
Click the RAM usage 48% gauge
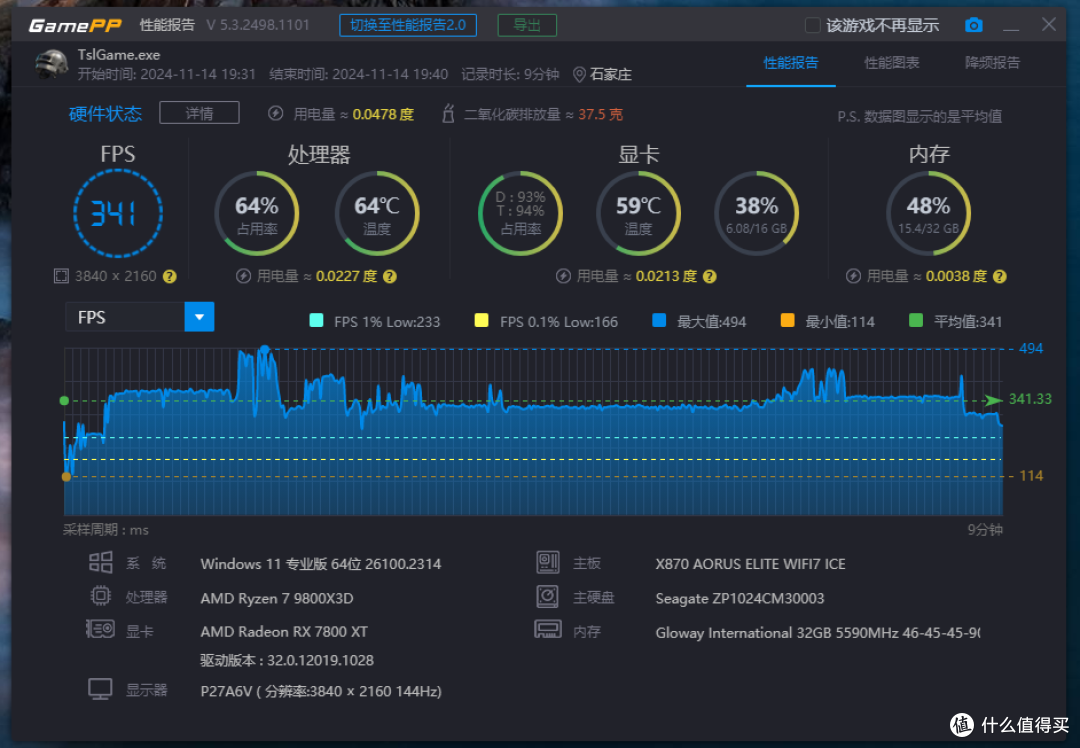click(x=928, y=214)
